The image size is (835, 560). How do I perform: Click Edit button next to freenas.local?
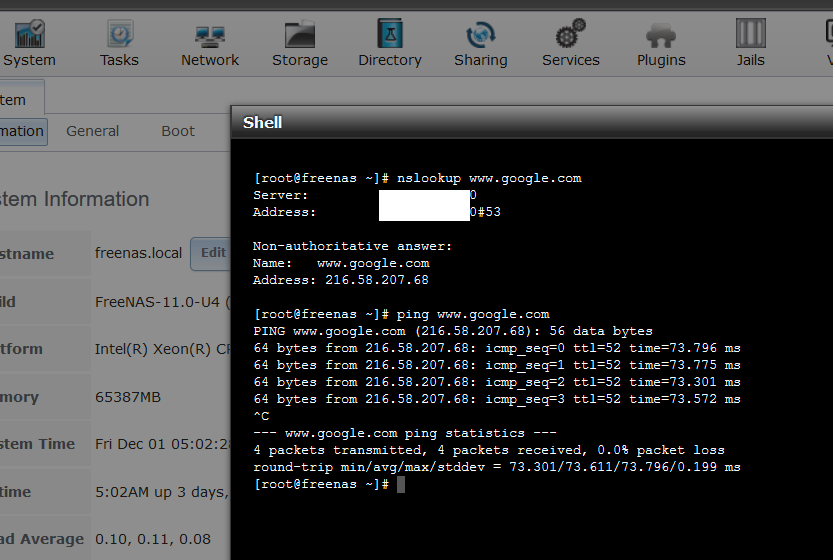tap(211, 253)
